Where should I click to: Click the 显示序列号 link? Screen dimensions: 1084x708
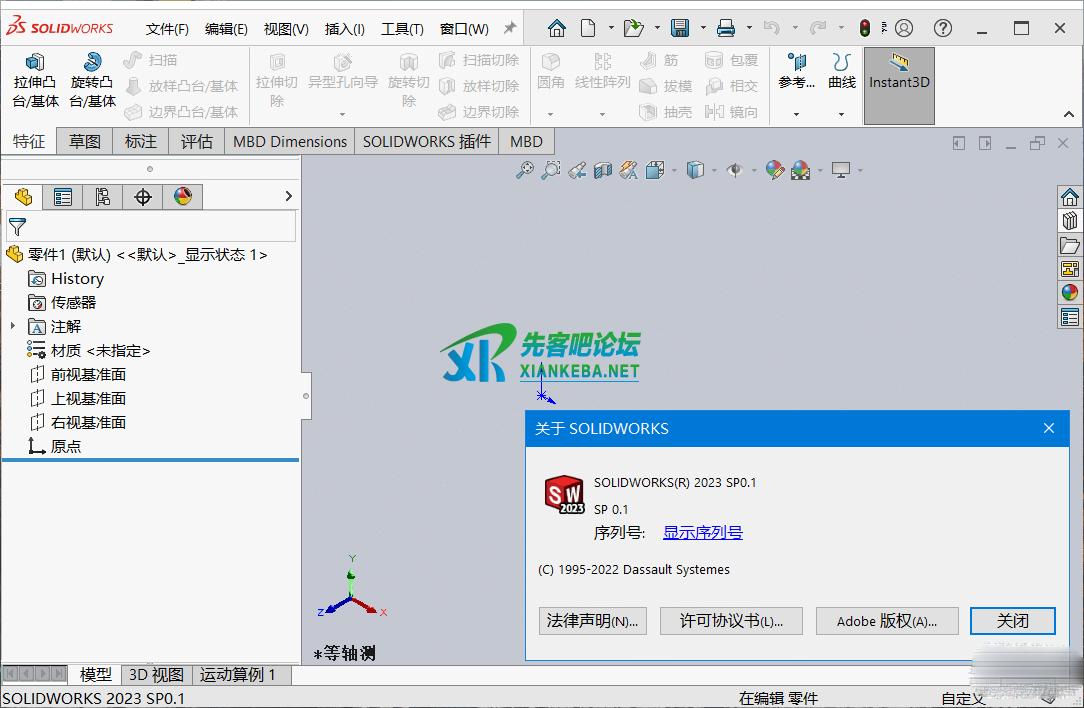pos(703,533)
